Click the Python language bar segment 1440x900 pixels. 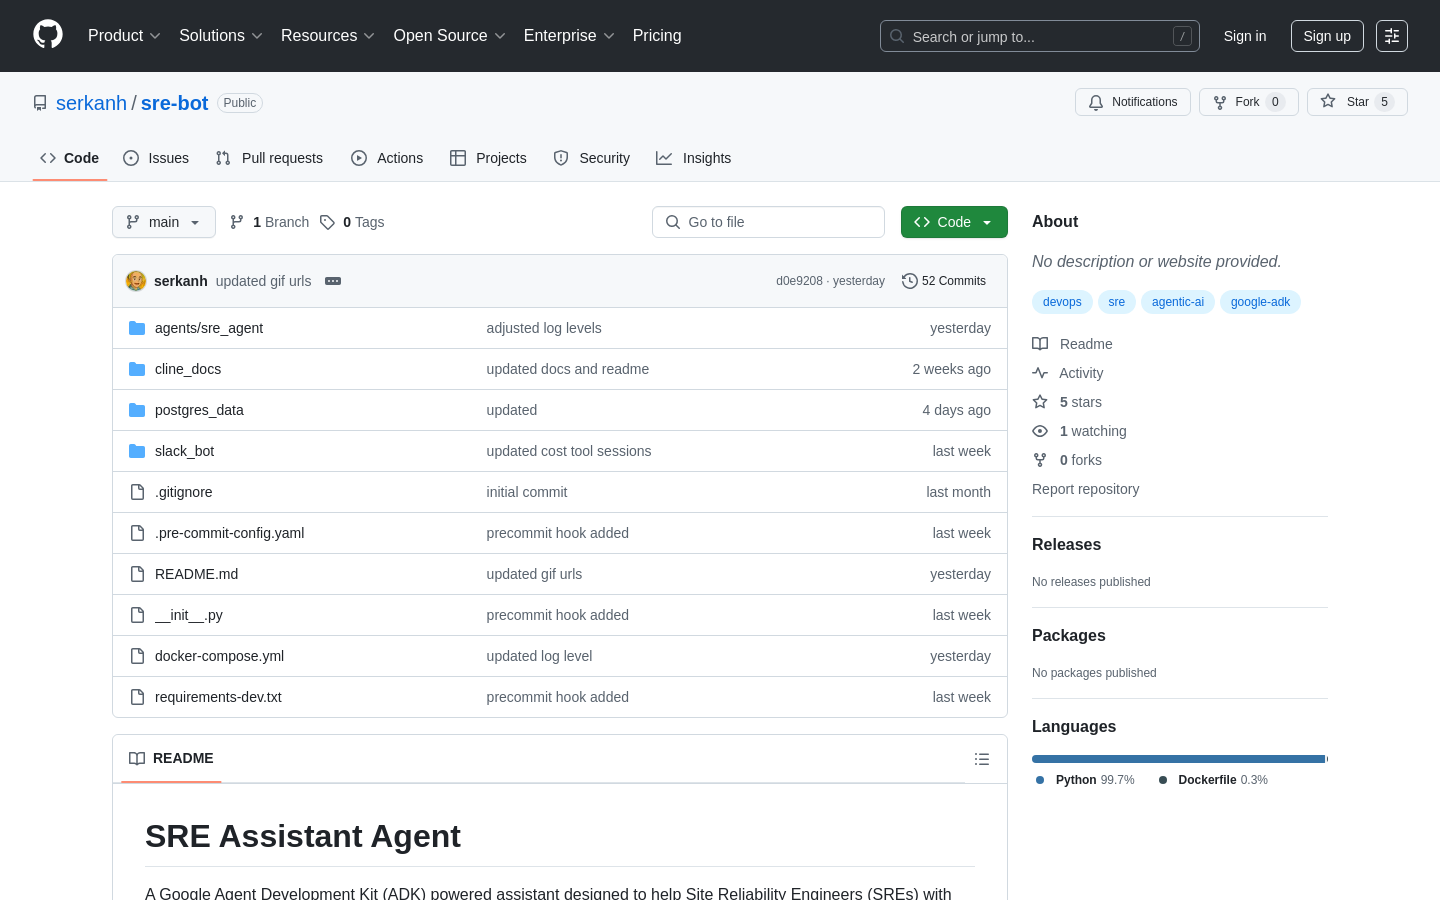click(1178, 759)
